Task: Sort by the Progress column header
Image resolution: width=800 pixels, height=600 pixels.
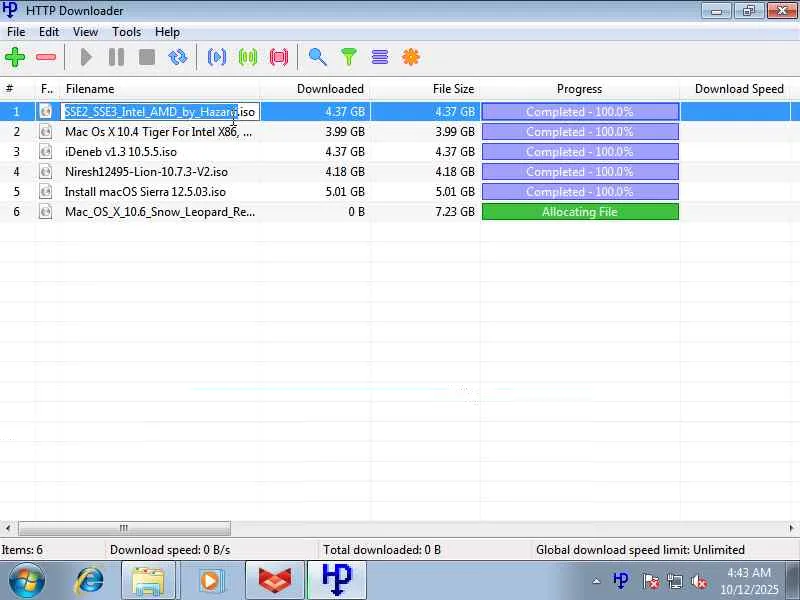Action: (x=580, y=89)
